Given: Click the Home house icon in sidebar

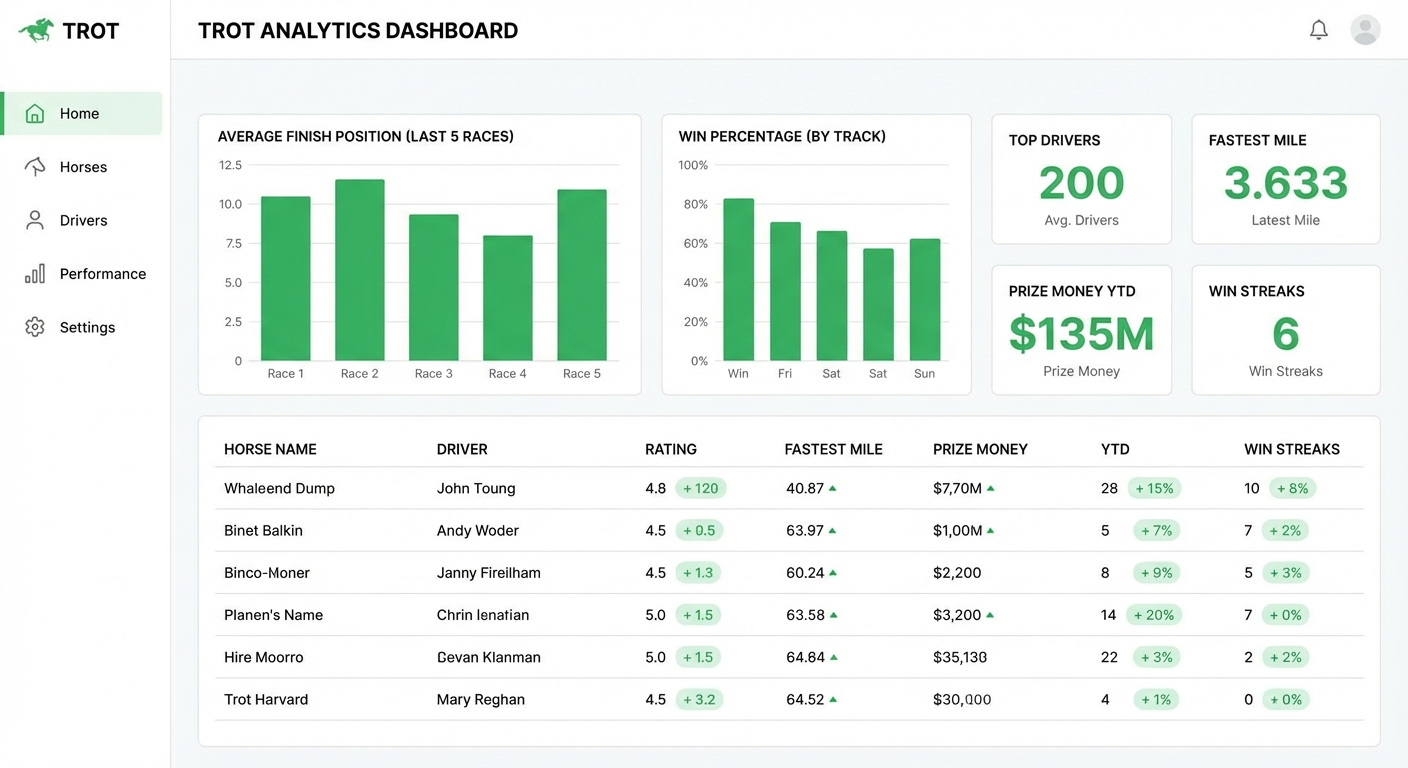Looking at the screenshot, I should click(x=35, y=114).
